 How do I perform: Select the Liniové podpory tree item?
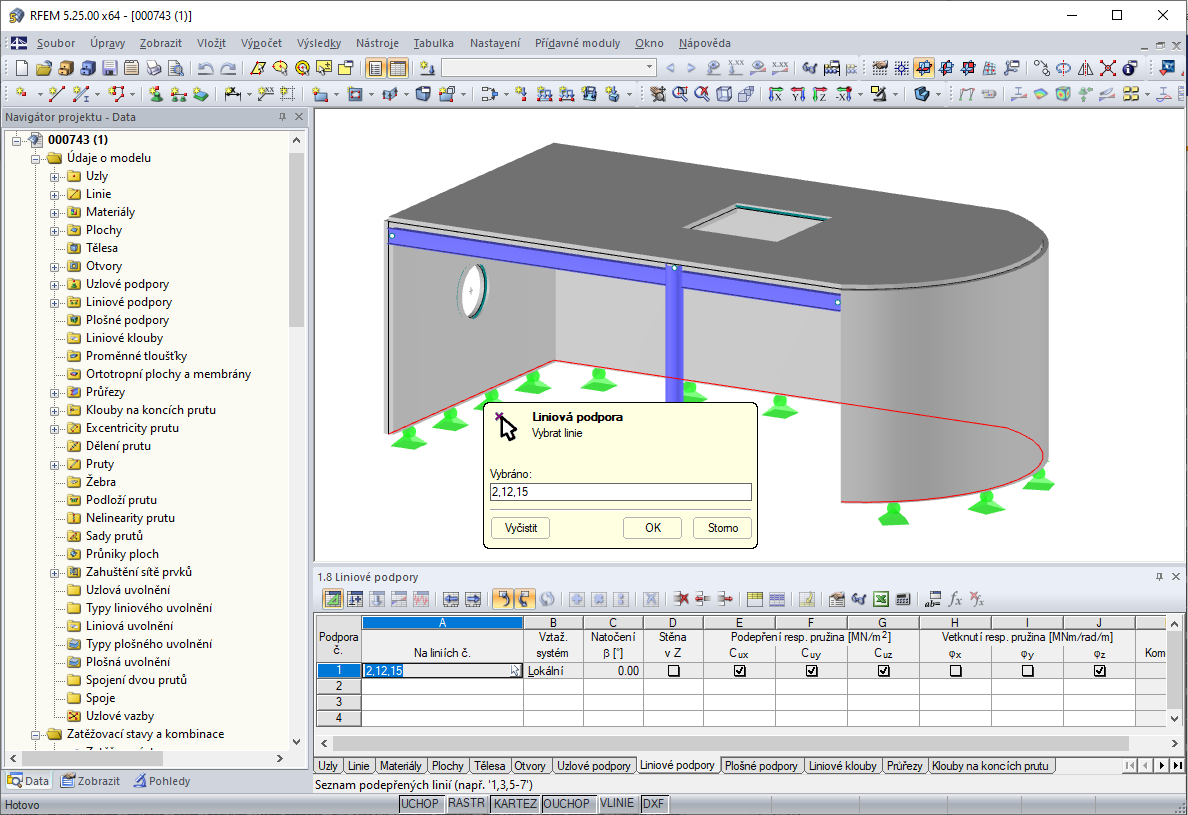point(129,301)
